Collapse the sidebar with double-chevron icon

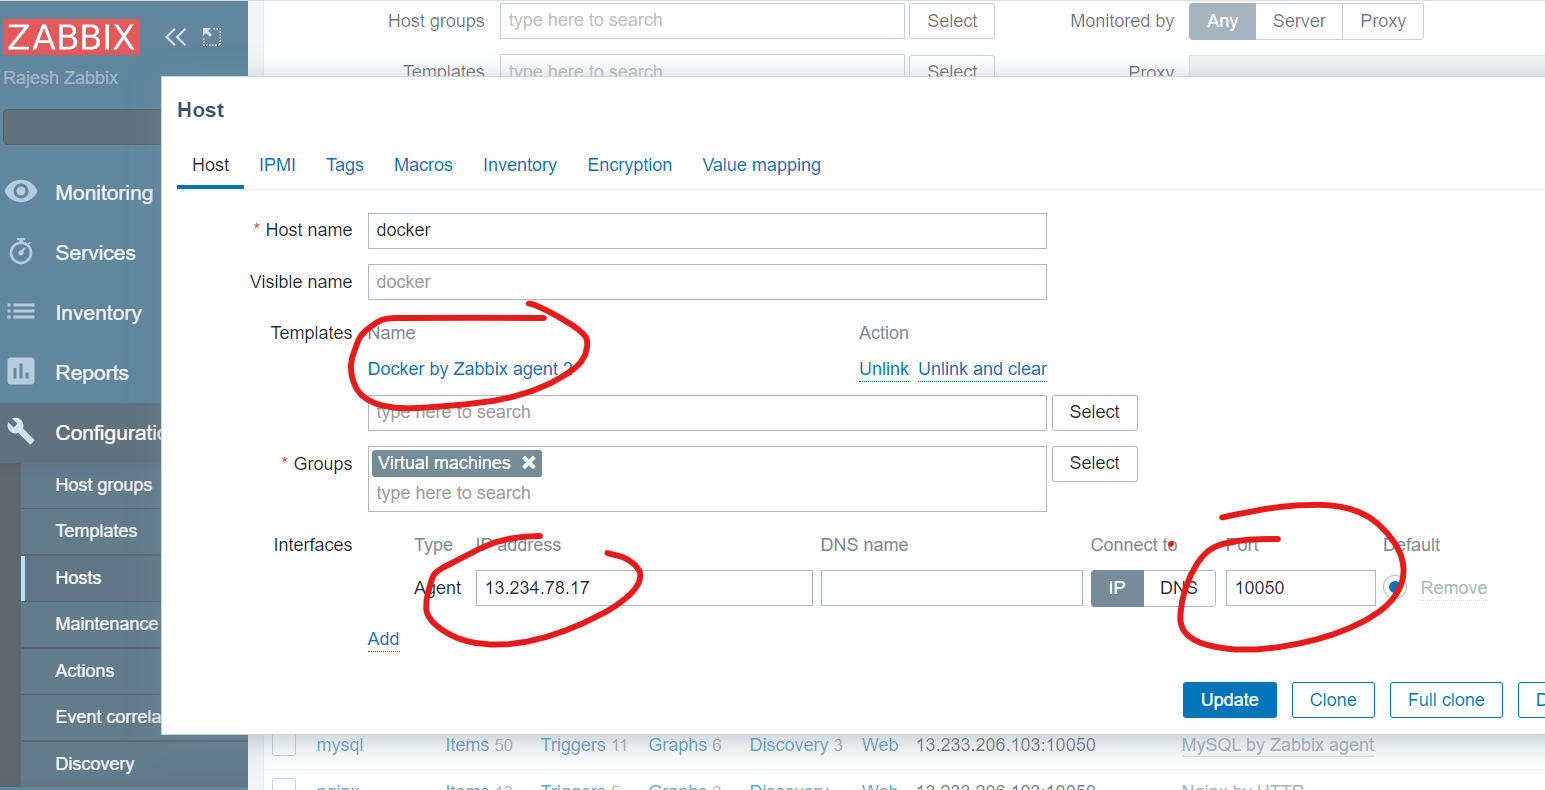[x=176, y=37]
